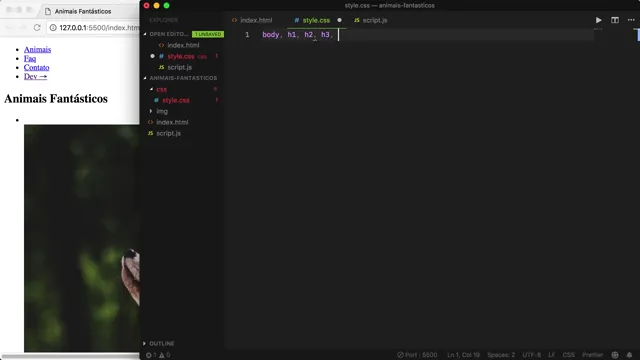Click the Port 5500 live server indicator
This screenshot has height=360, width=640.
click(417, 355)
